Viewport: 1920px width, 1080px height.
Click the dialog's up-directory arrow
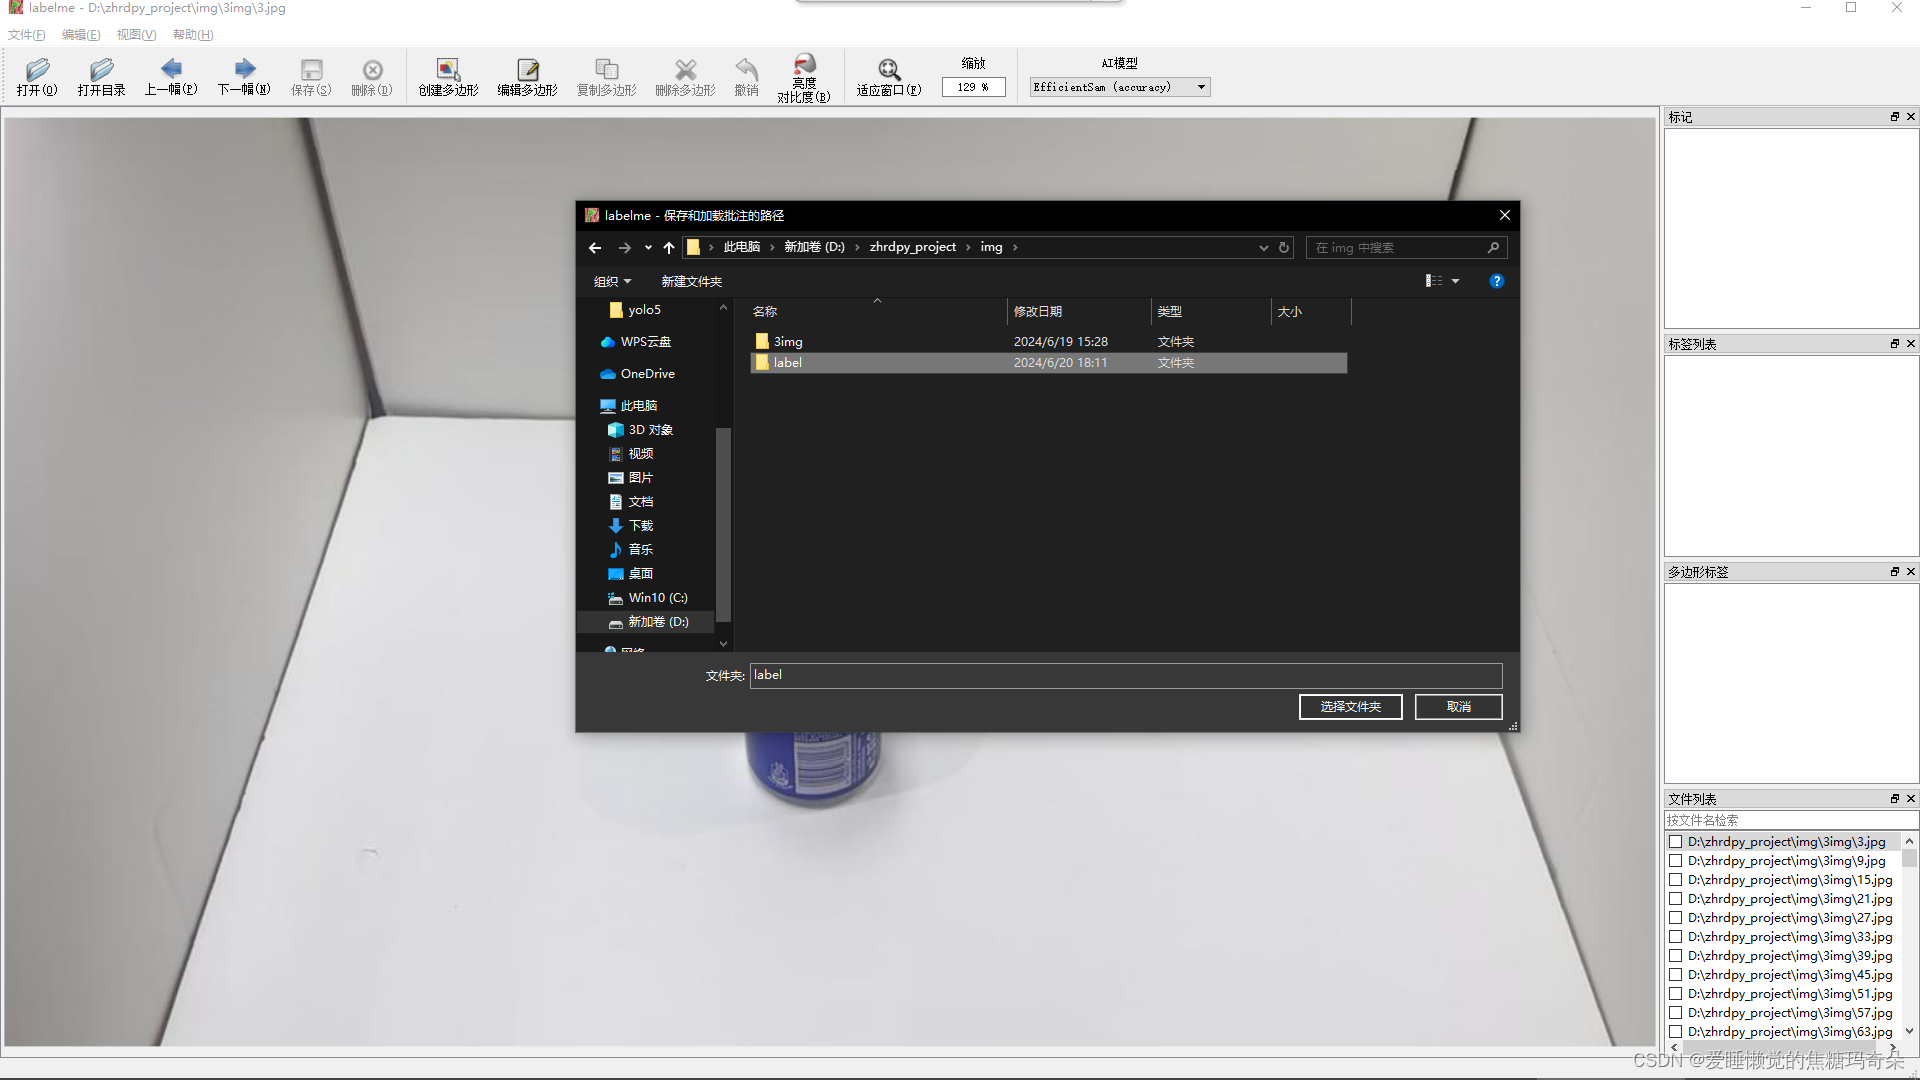pyautogui.click(x=669, y=247)
